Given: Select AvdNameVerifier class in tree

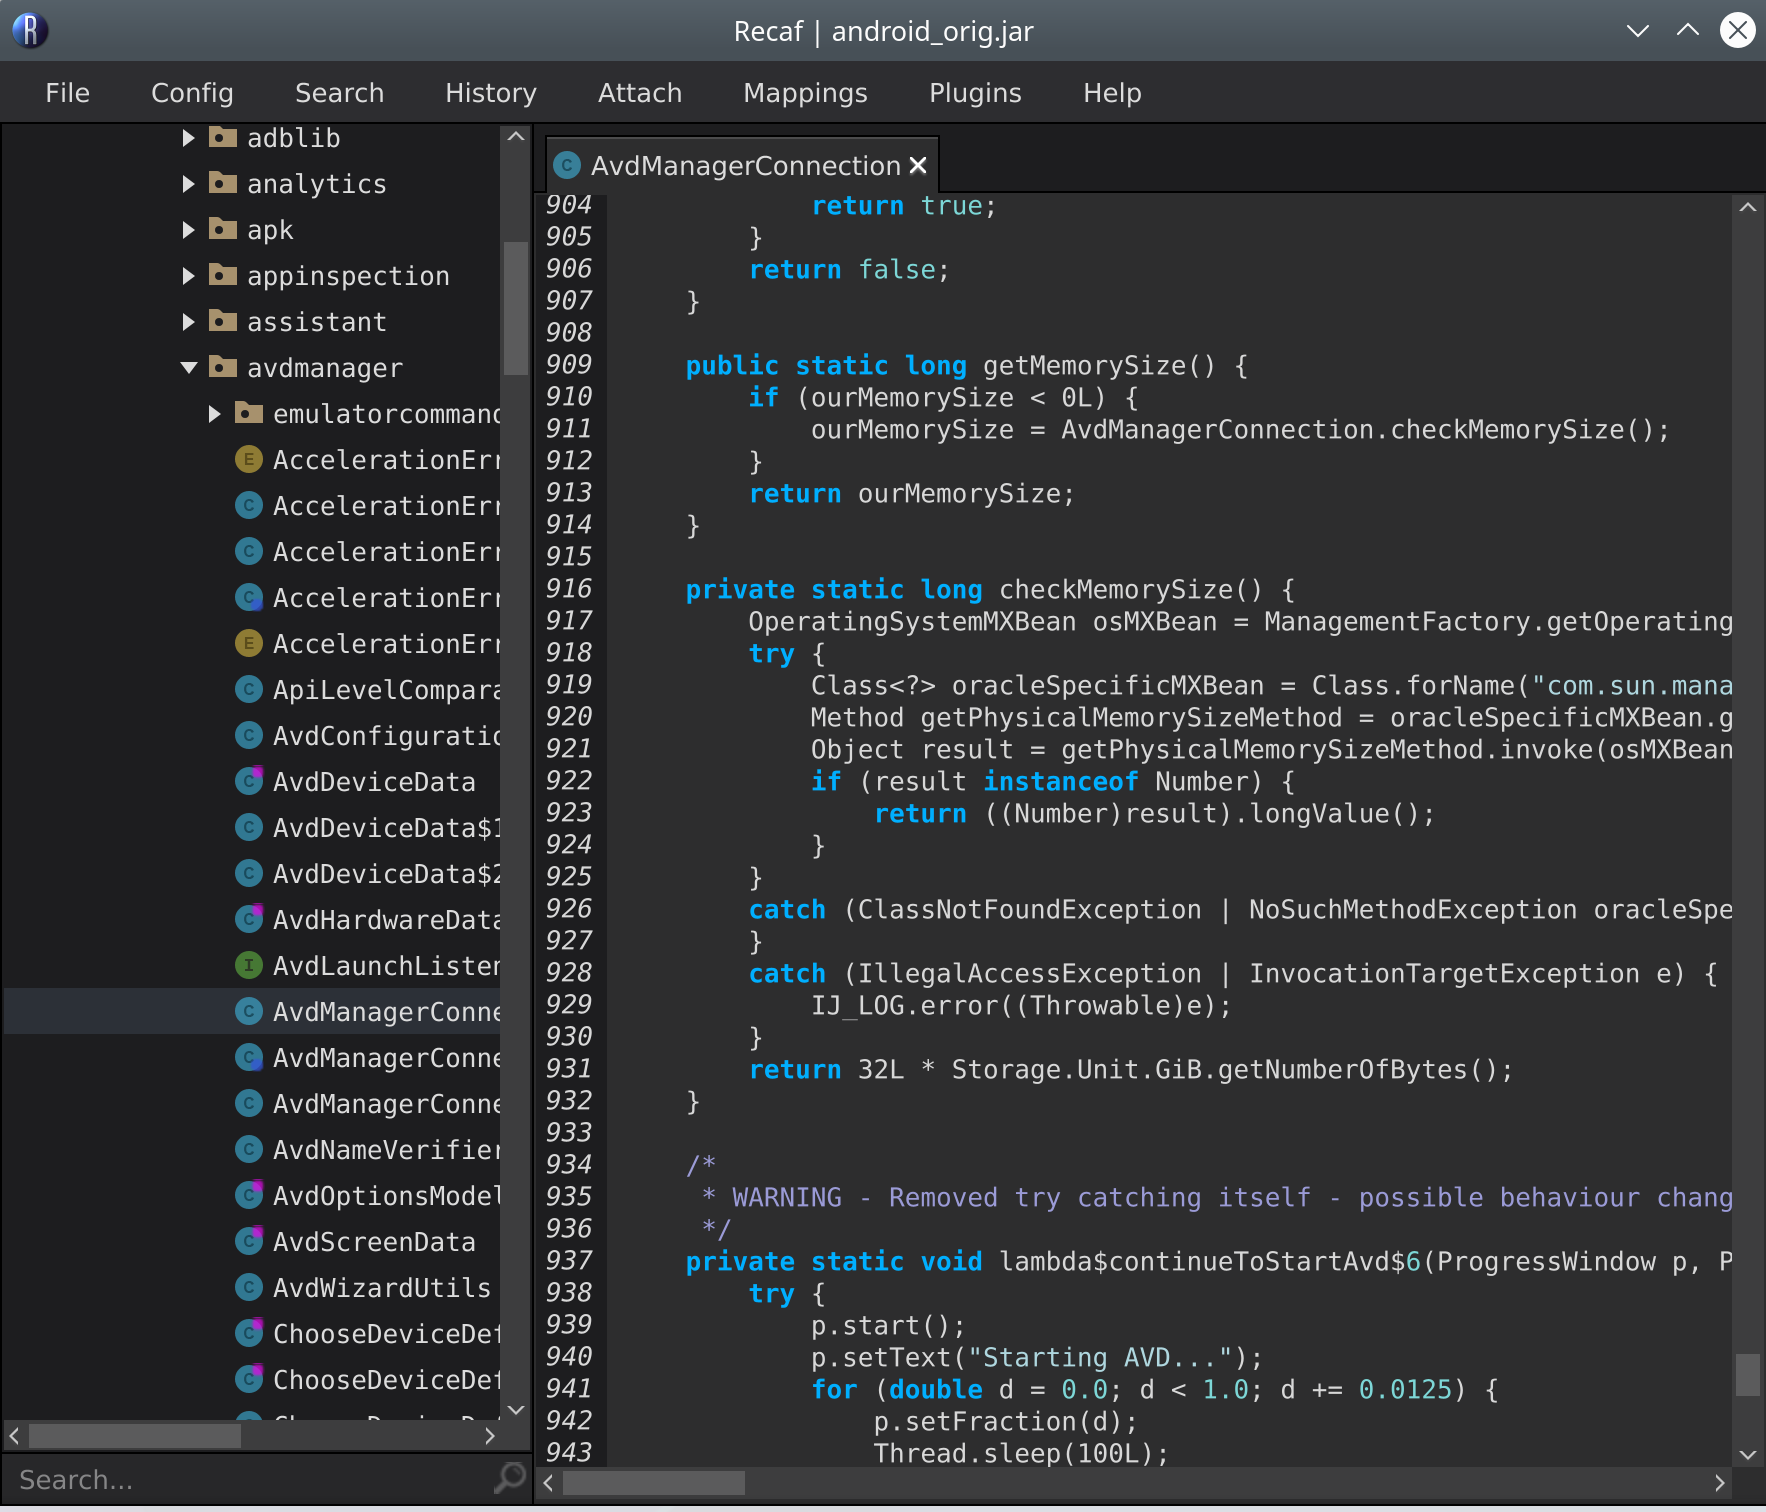Looking at the screenshot, I should coord(386,1150).
